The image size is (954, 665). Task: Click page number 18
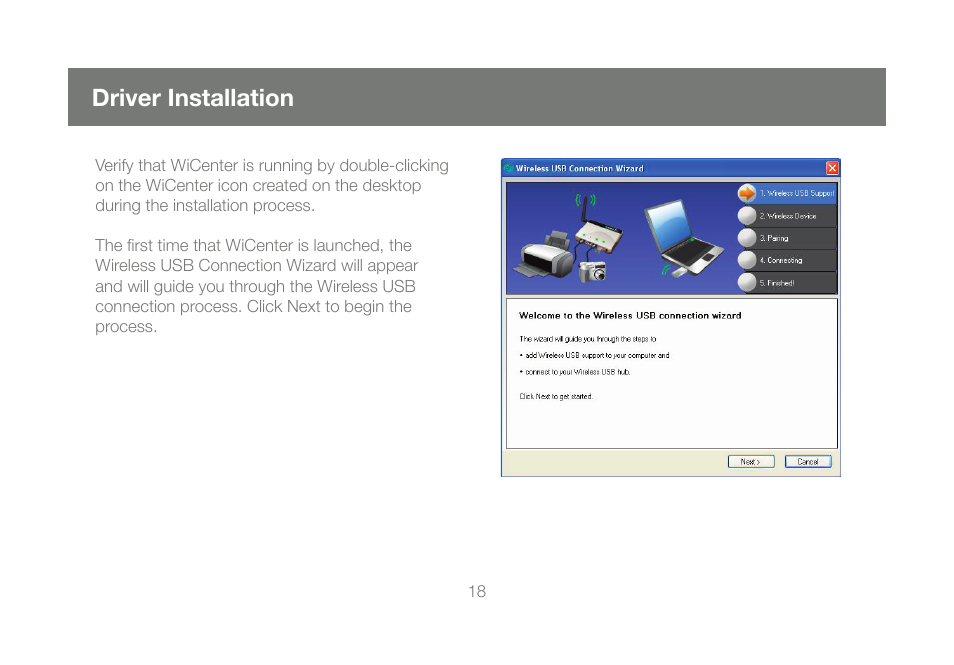(477, 591)
